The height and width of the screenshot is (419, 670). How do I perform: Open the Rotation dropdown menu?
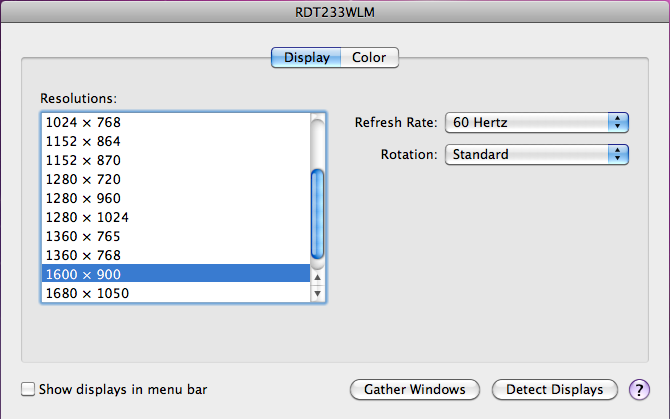[535, 154]
